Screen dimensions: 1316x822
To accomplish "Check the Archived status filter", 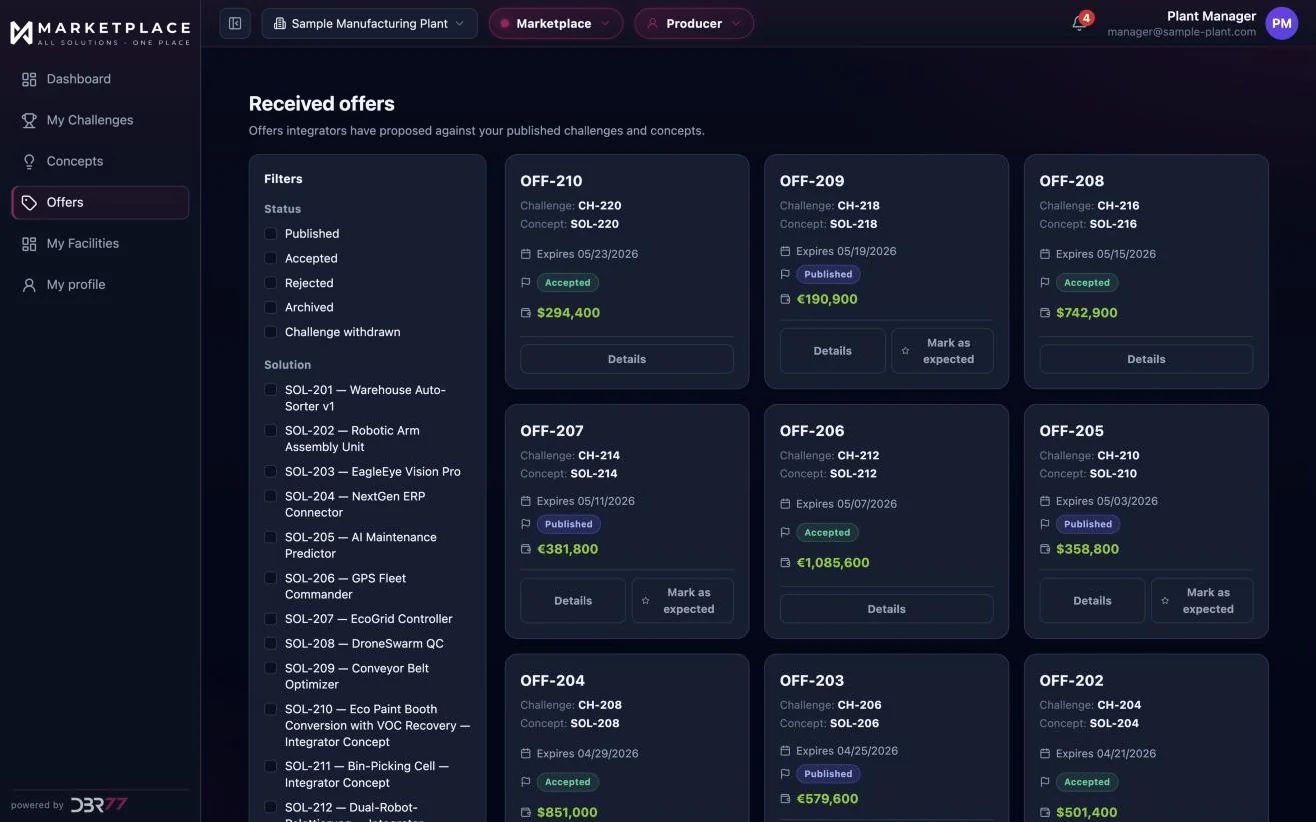I will click(x=270, y=307).
